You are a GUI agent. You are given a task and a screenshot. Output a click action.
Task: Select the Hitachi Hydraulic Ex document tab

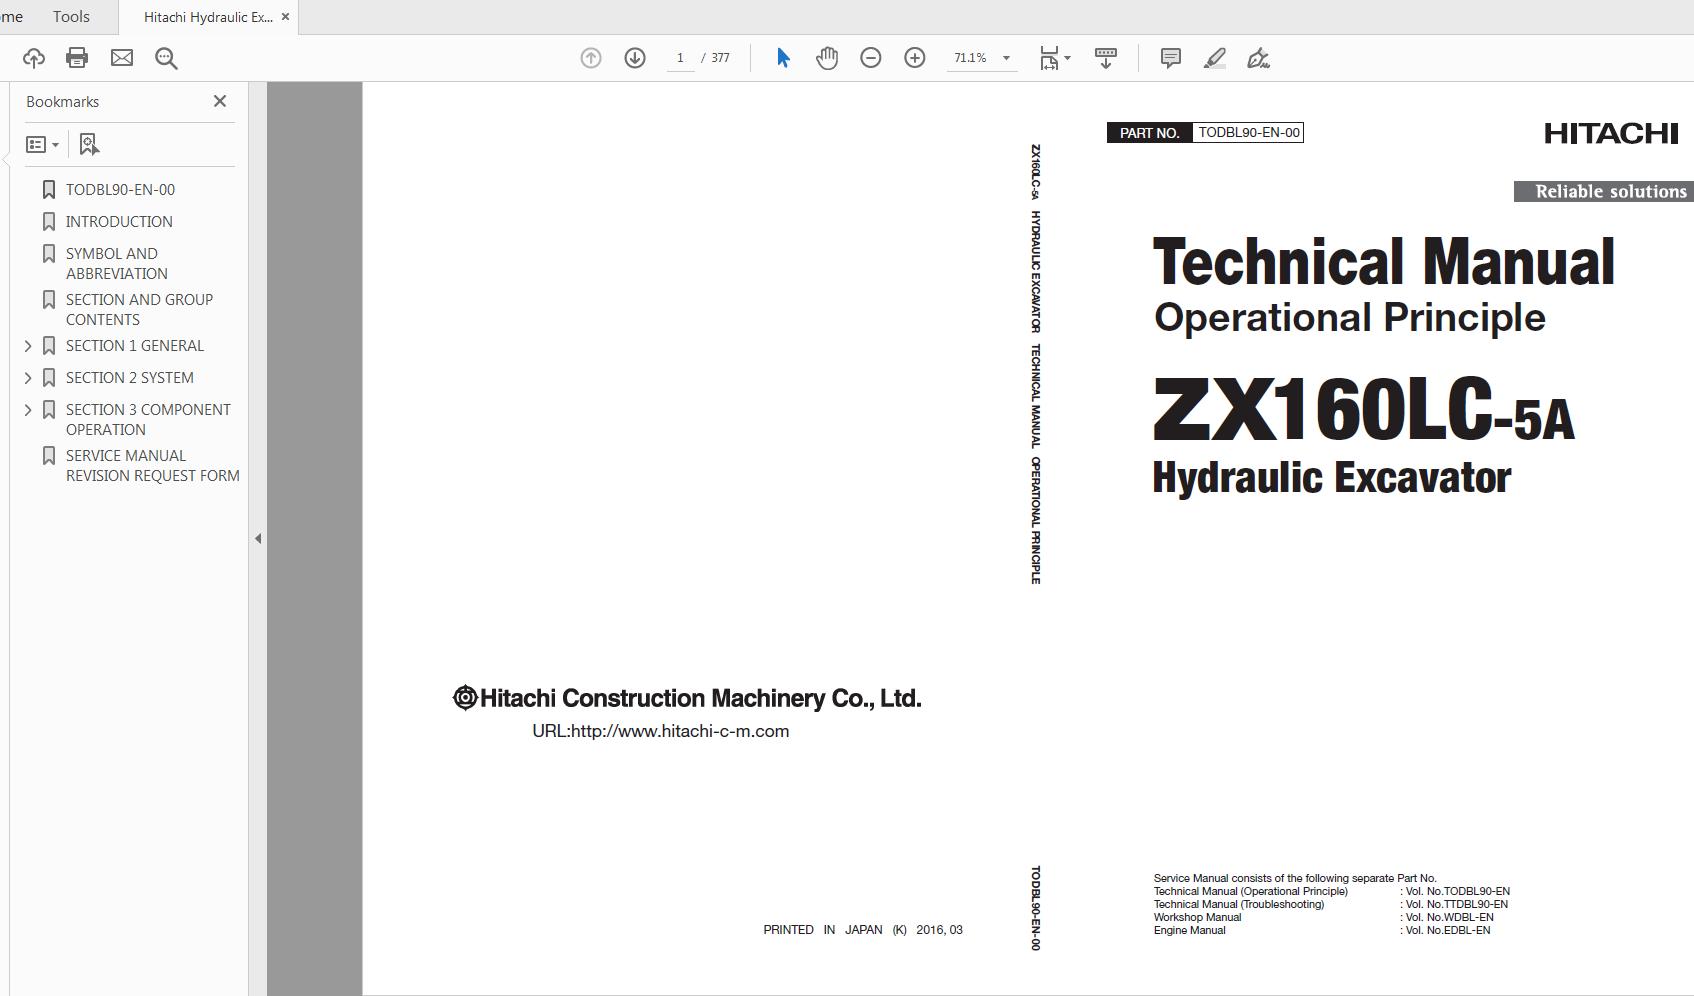[x=203, y=16]
